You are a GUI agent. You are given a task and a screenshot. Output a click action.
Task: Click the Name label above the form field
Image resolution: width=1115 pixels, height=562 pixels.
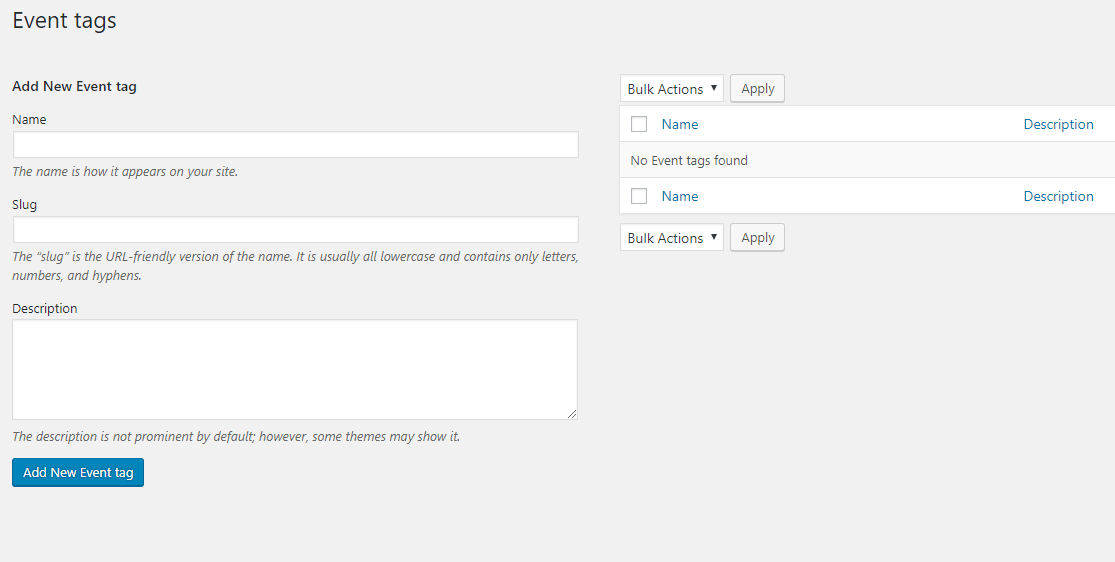[29, 120]
